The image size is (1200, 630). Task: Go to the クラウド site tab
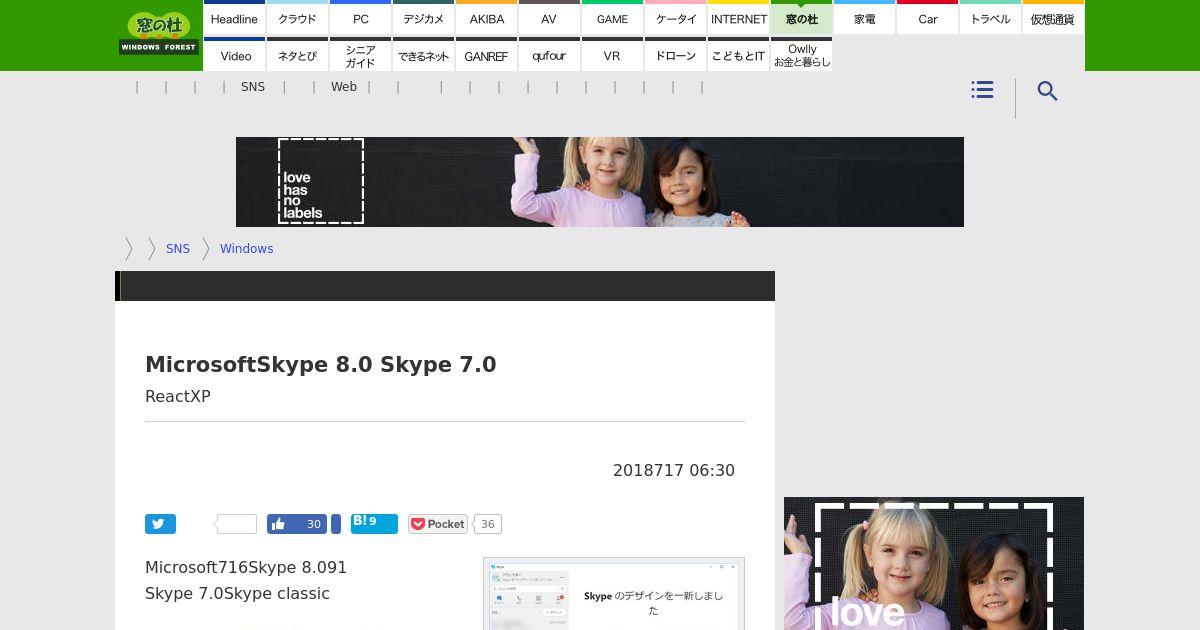pyautogui.click(x=297, y=18)
